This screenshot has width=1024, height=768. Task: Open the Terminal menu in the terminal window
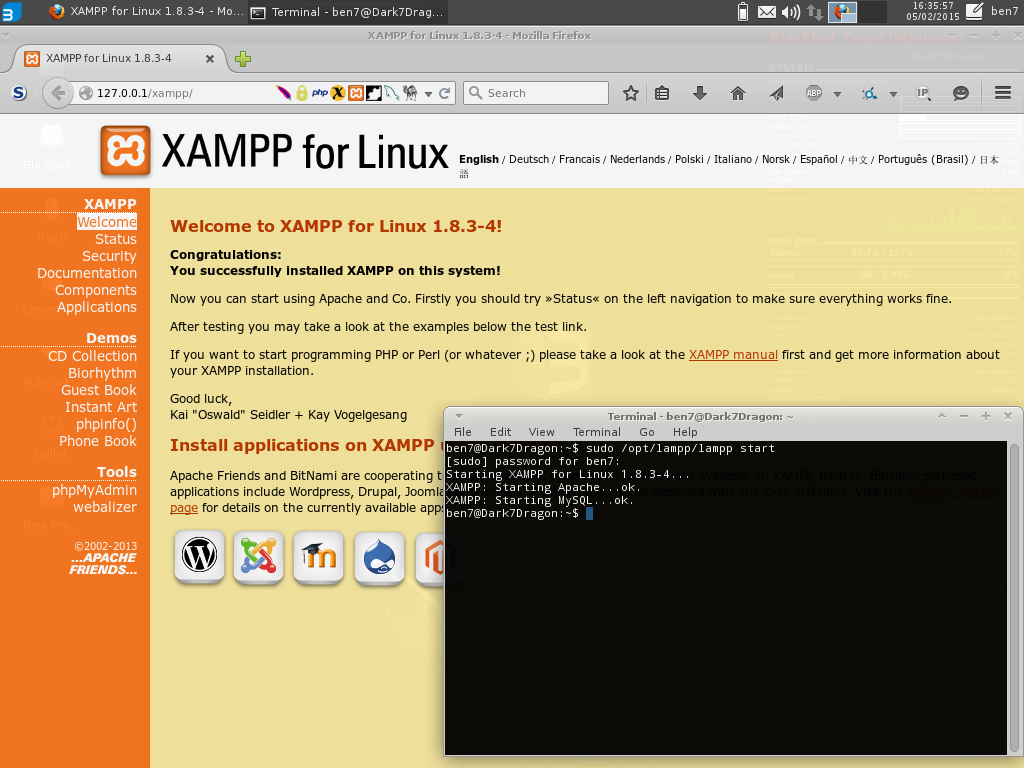pos(596,432)
